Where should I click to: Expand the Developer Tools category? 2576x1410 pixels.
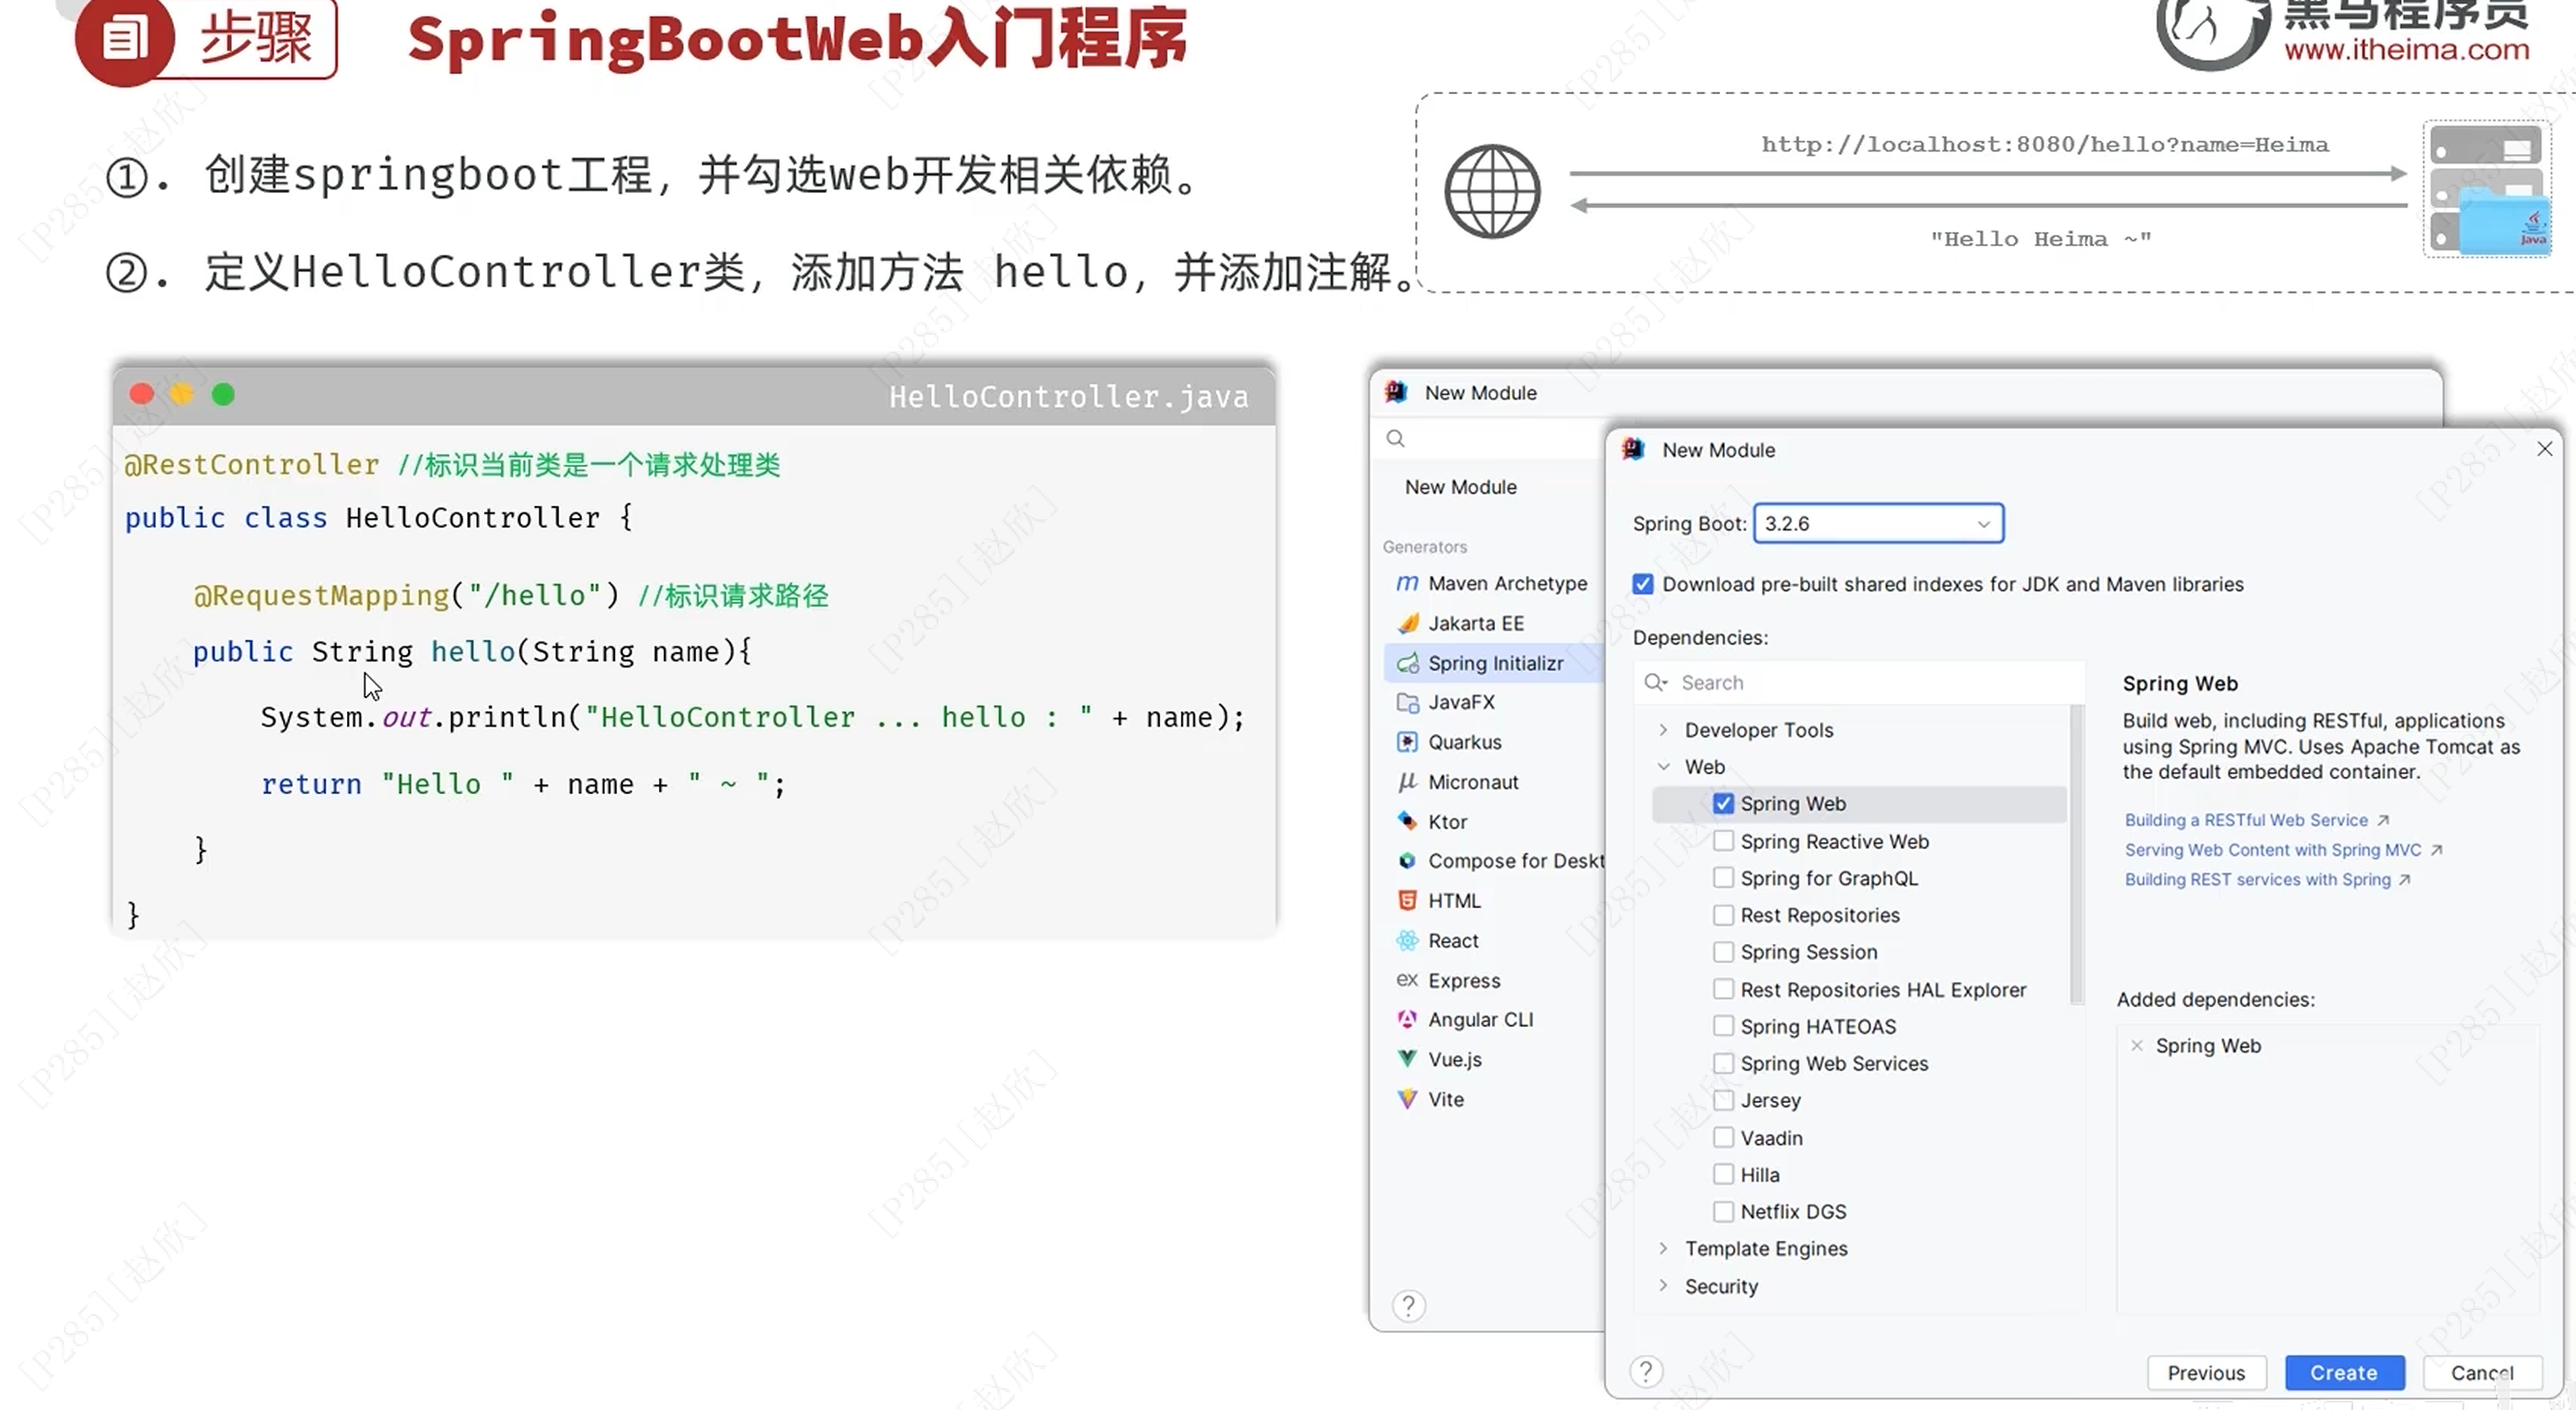coord(1663,730)
